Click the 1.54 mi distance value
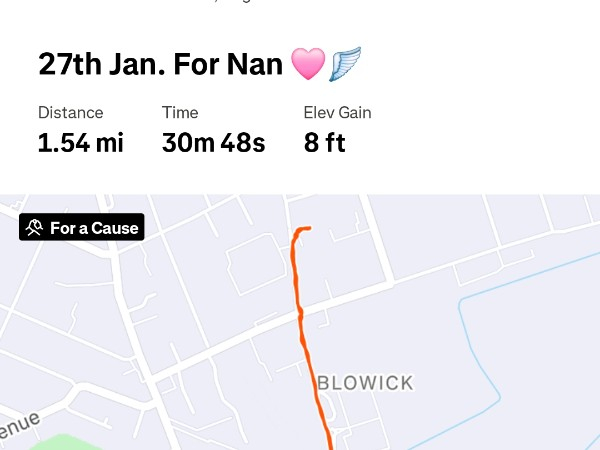The width and height of the screenshot is (600, 450). (x=80, y=143)
